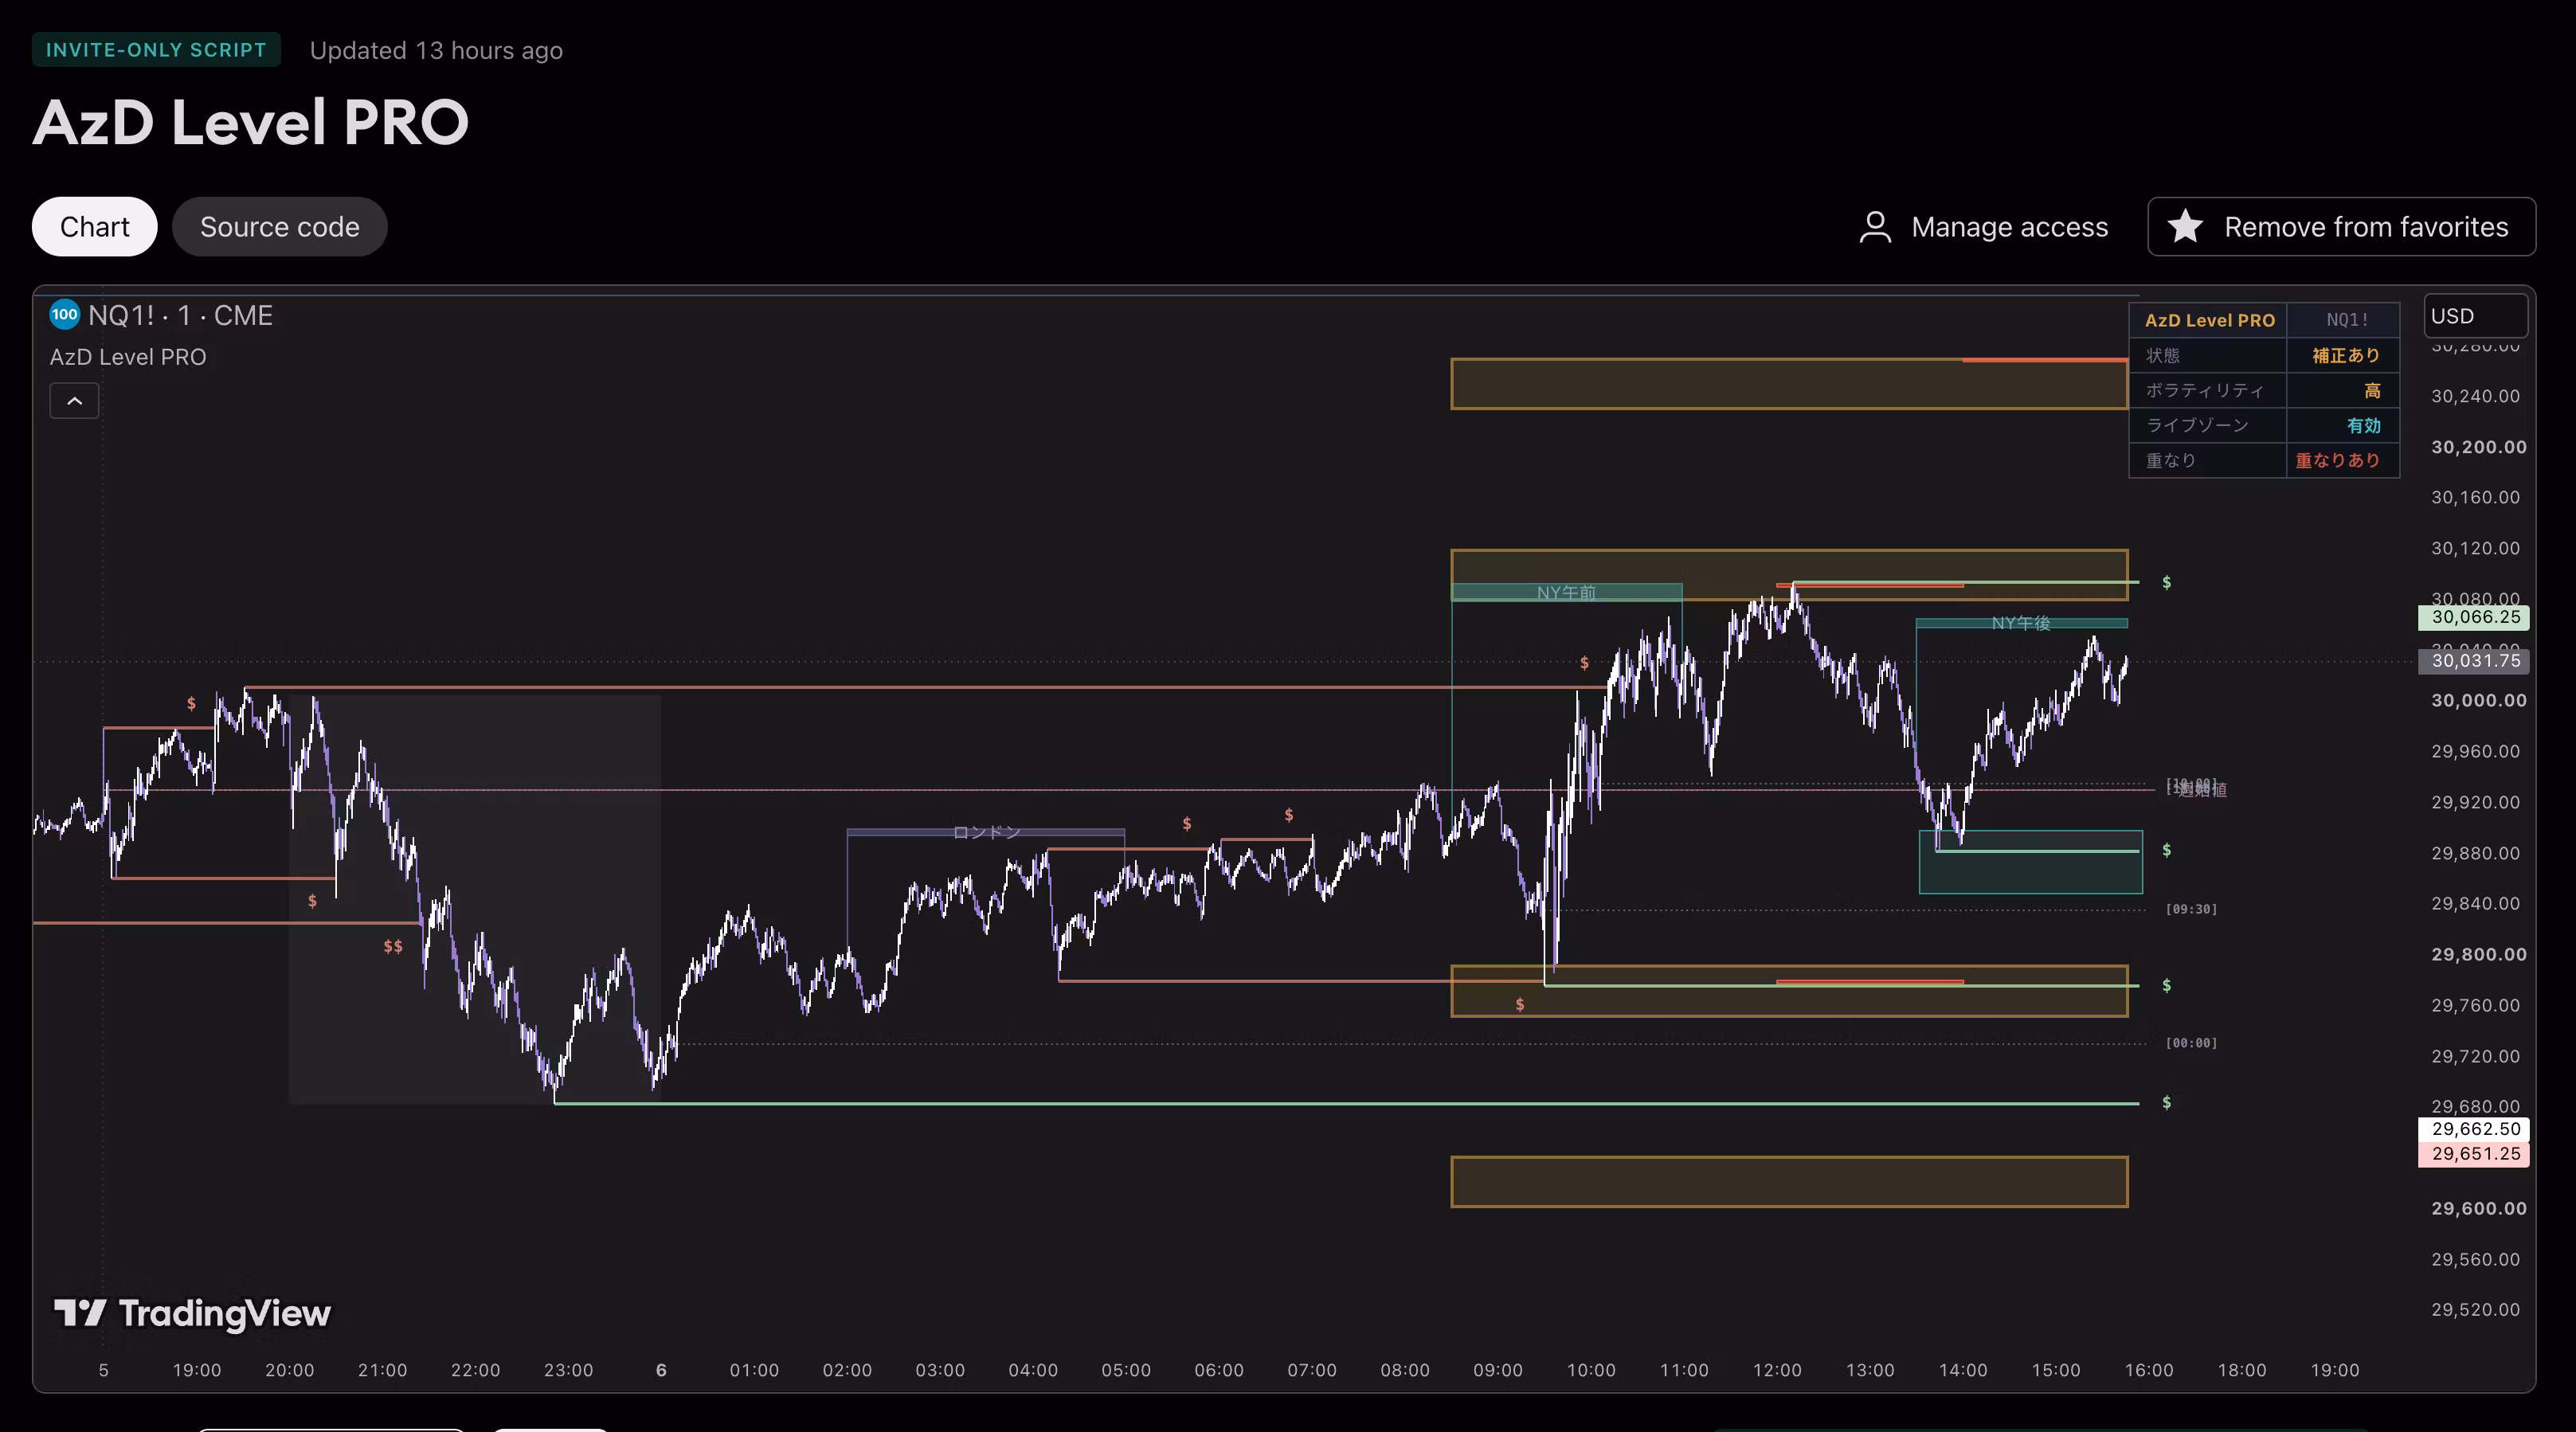2576x1432 pixels.
Task: Click the 状態 row label
Action: point(2163,355)
